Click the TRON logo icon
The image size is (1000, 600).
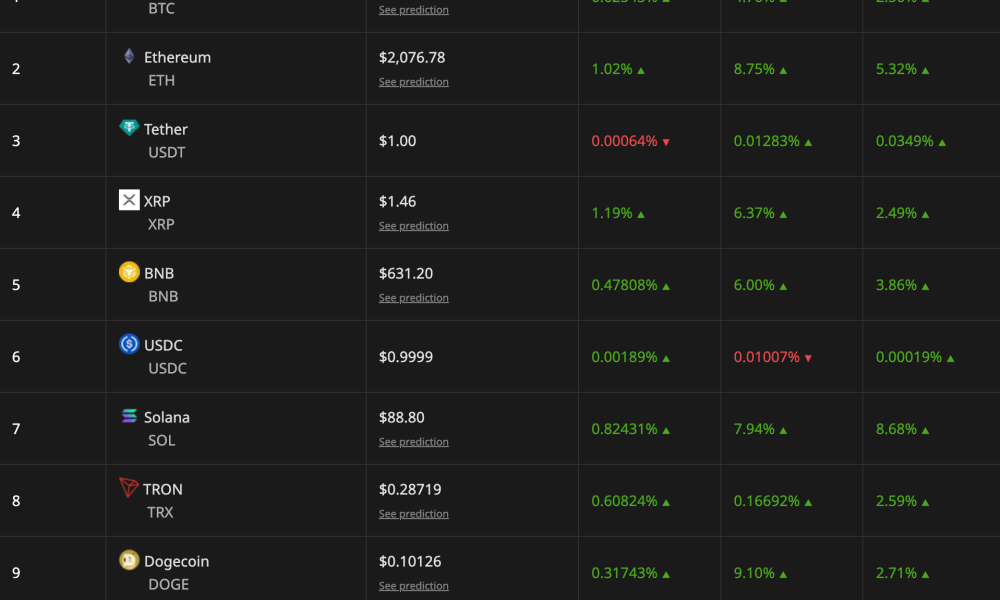pos(129,489)
